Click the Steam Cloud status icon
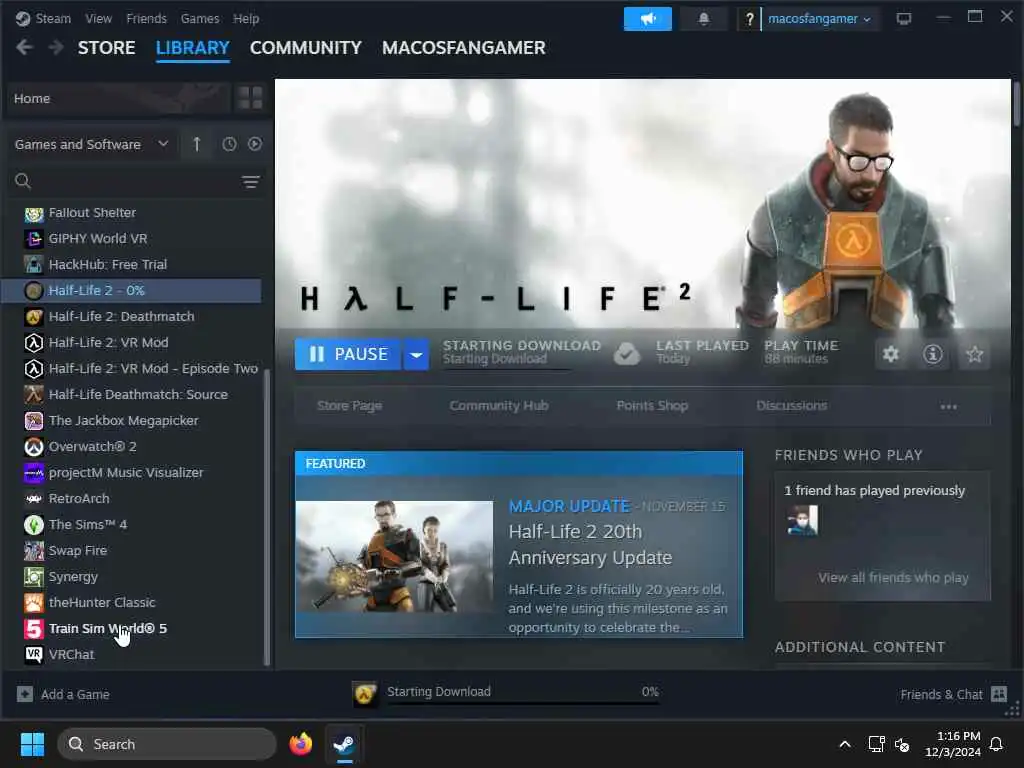This screenshot has width=1024, height=768. (626, 354)
